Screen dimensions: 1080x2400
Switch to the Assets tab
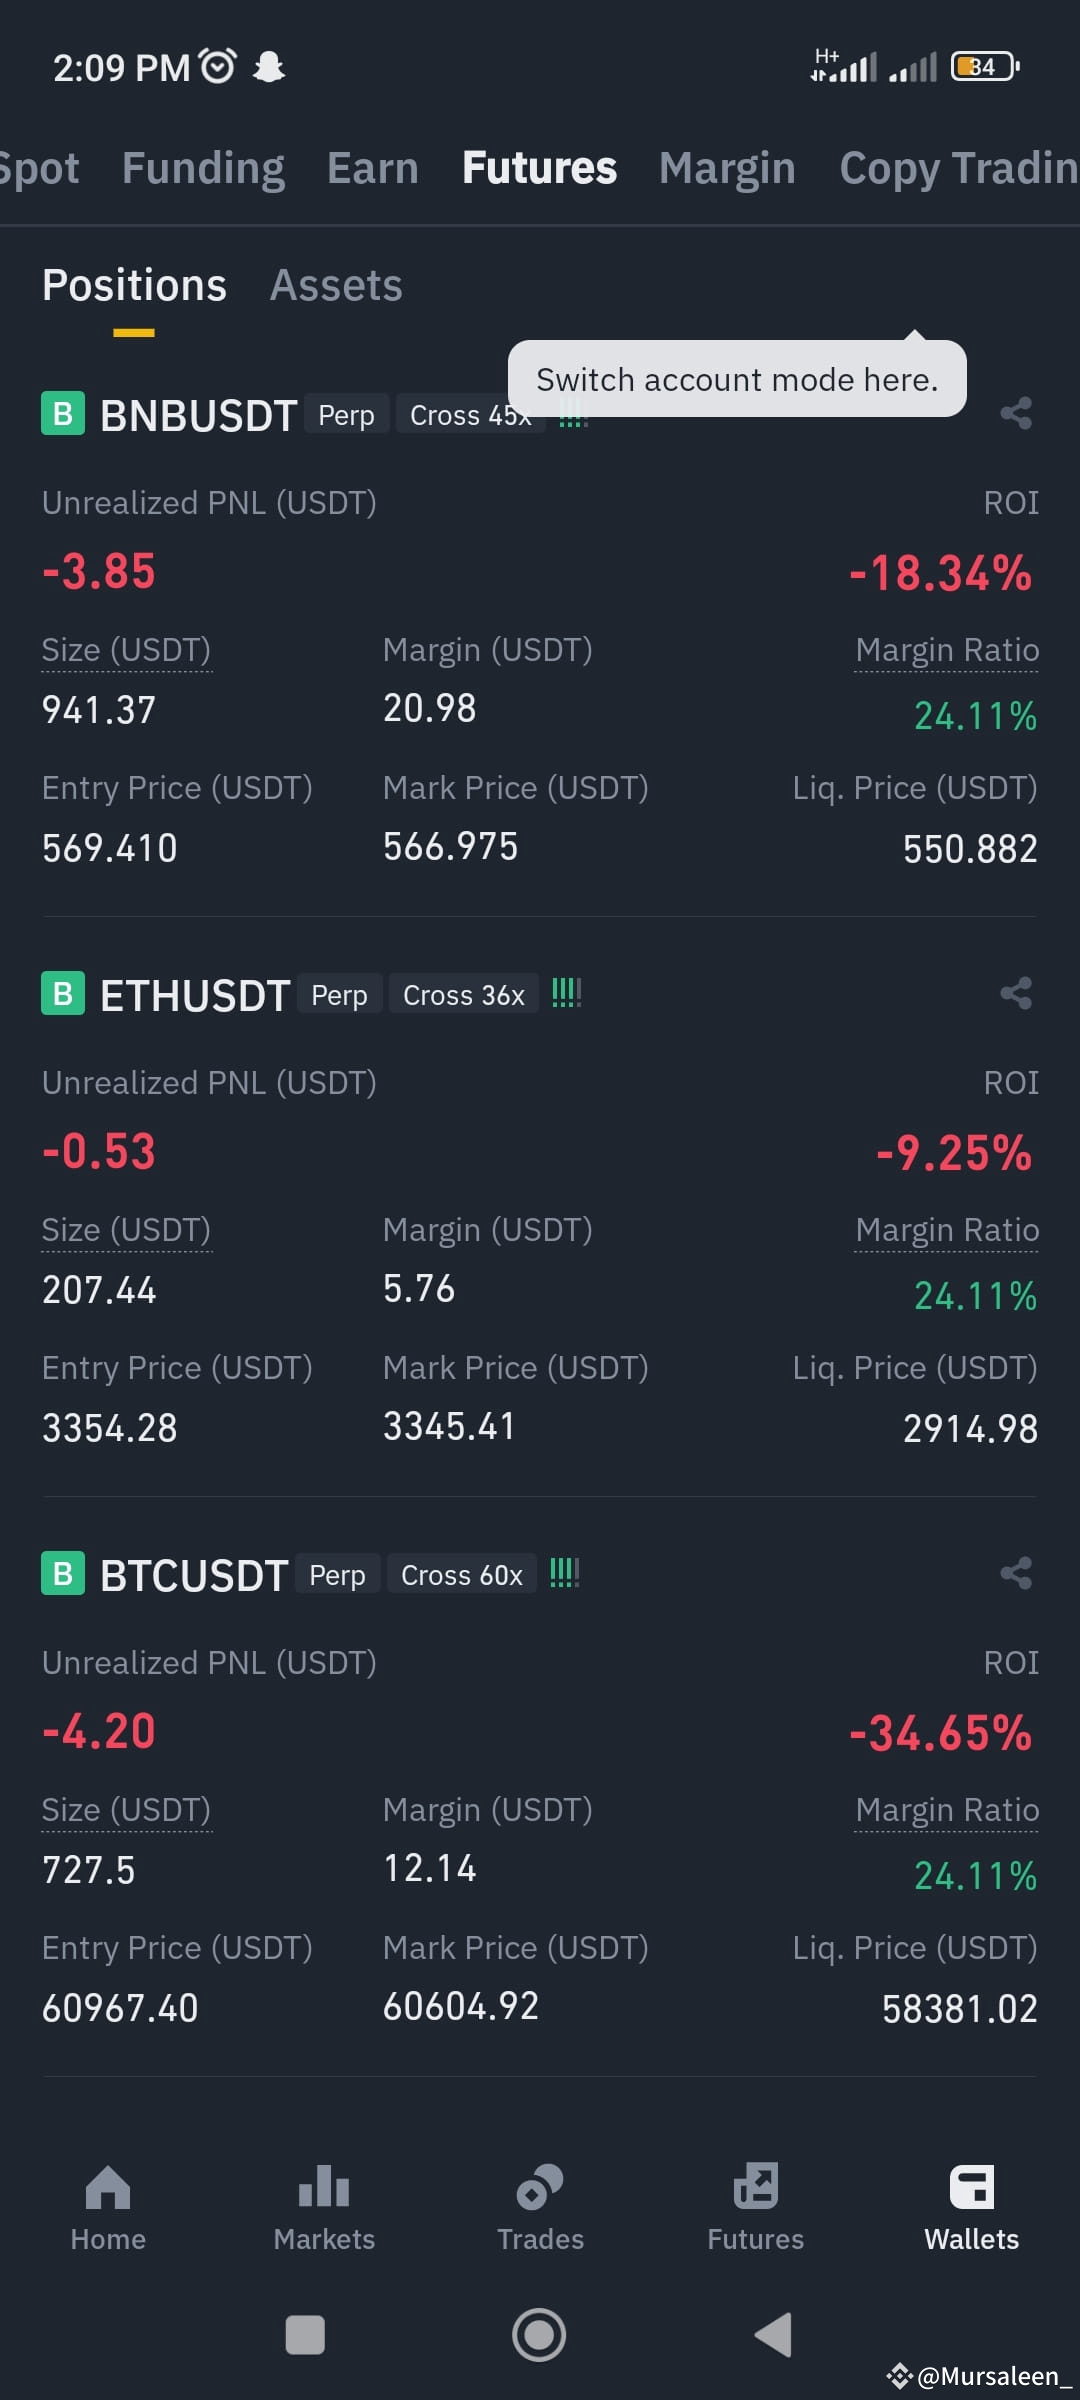tap(336, 286)
